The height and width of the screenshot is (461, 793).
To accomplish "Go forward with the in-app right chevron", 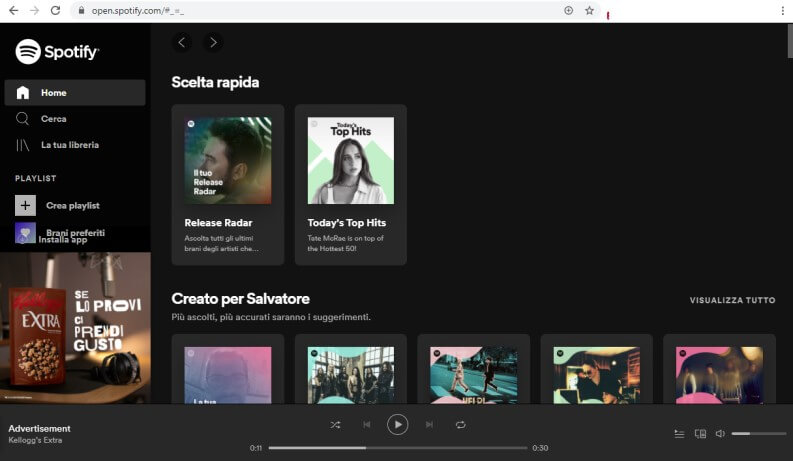I will coord(213,42).
